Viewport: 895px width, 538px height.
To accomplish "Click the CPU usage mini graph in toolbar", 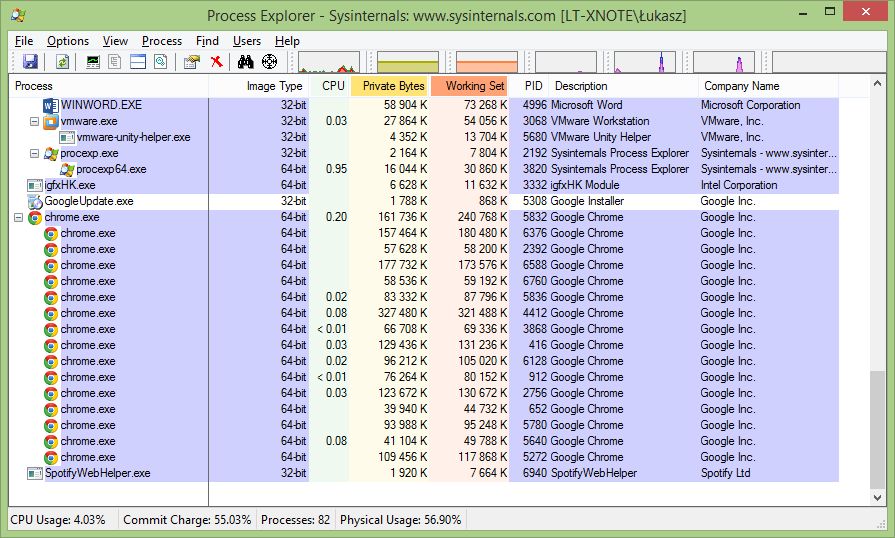I will [329, 62].
